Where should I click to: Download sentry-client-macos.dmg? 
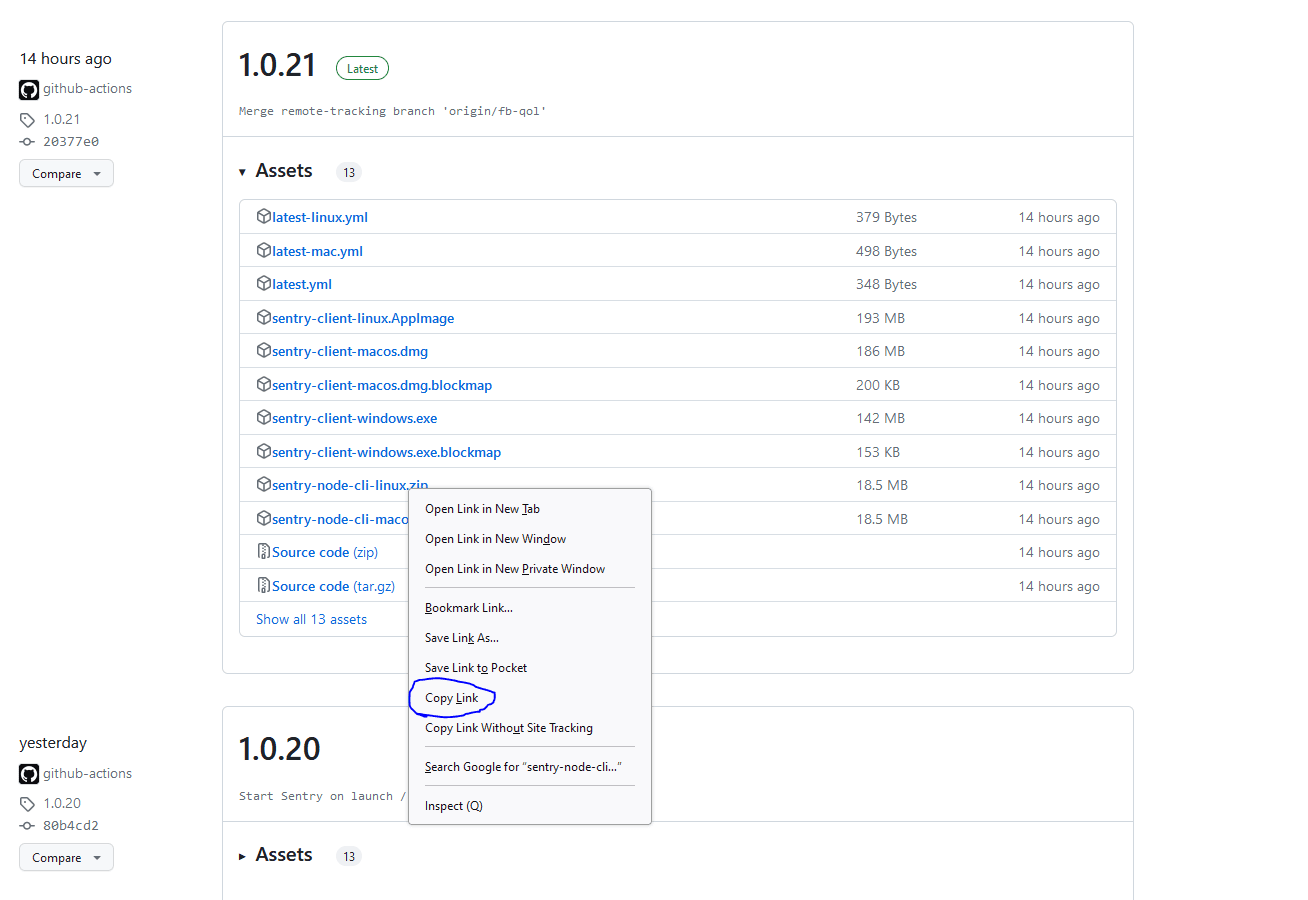(350, 351)
